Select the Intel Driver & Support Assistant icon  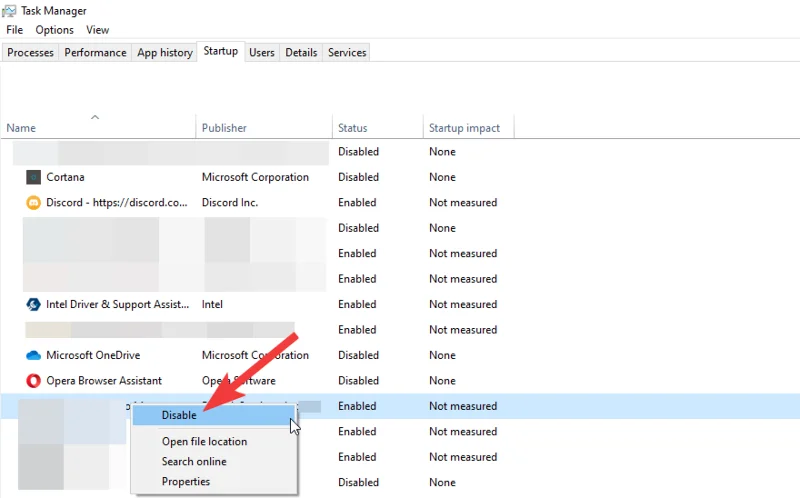pyautogui.click(x=33, y=304)
